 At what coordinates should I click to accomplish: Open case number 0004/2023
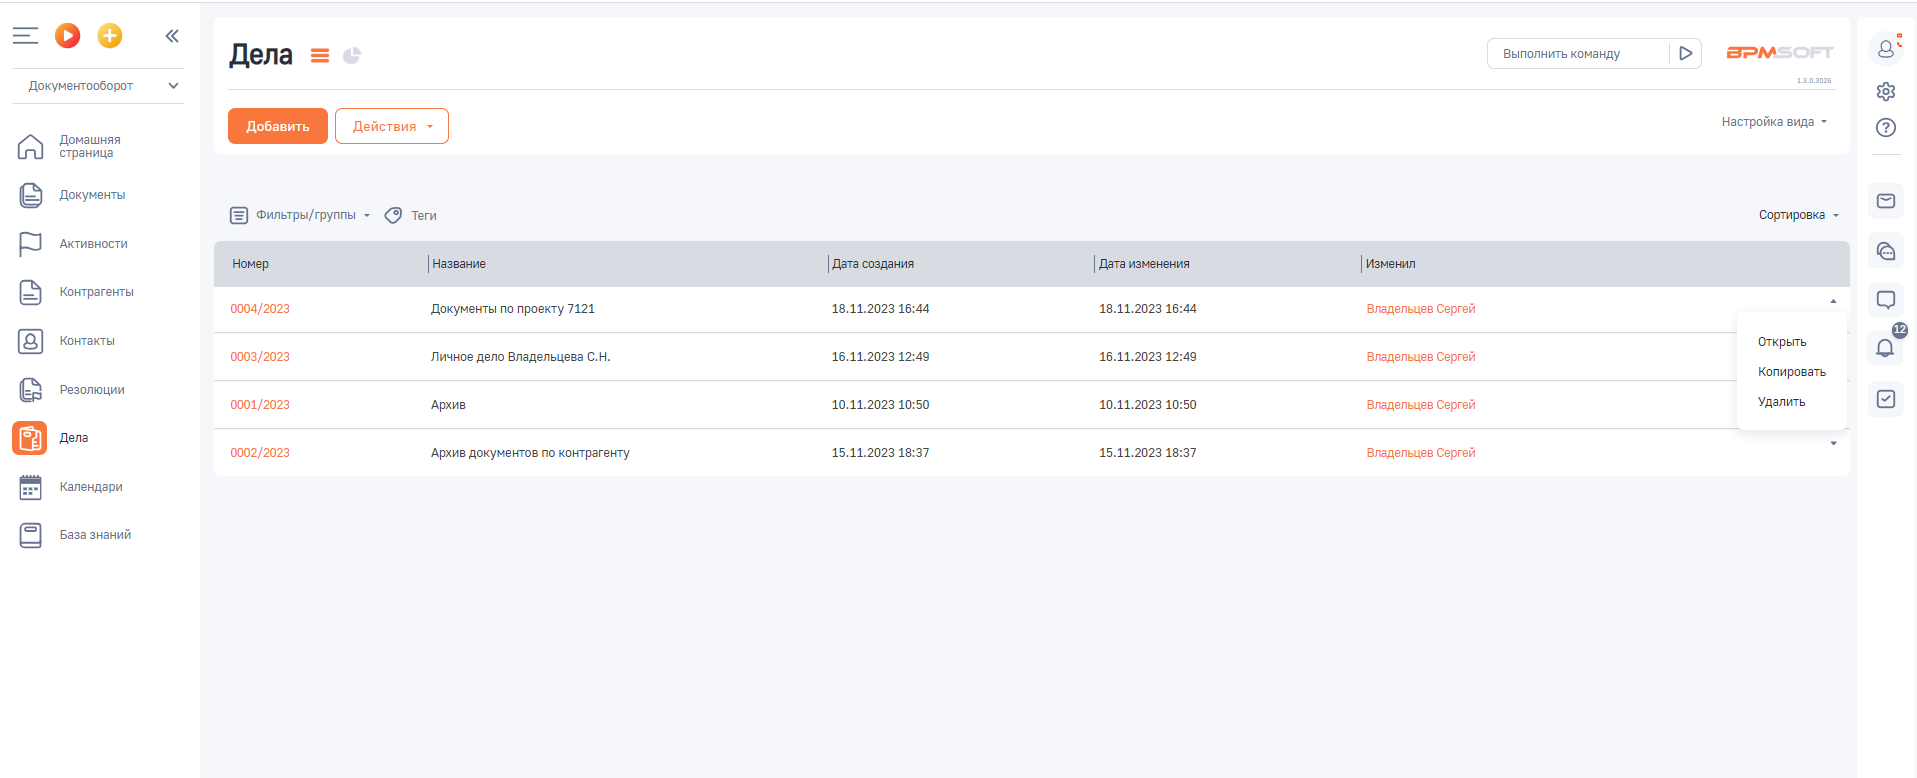(x=260, y=309)
